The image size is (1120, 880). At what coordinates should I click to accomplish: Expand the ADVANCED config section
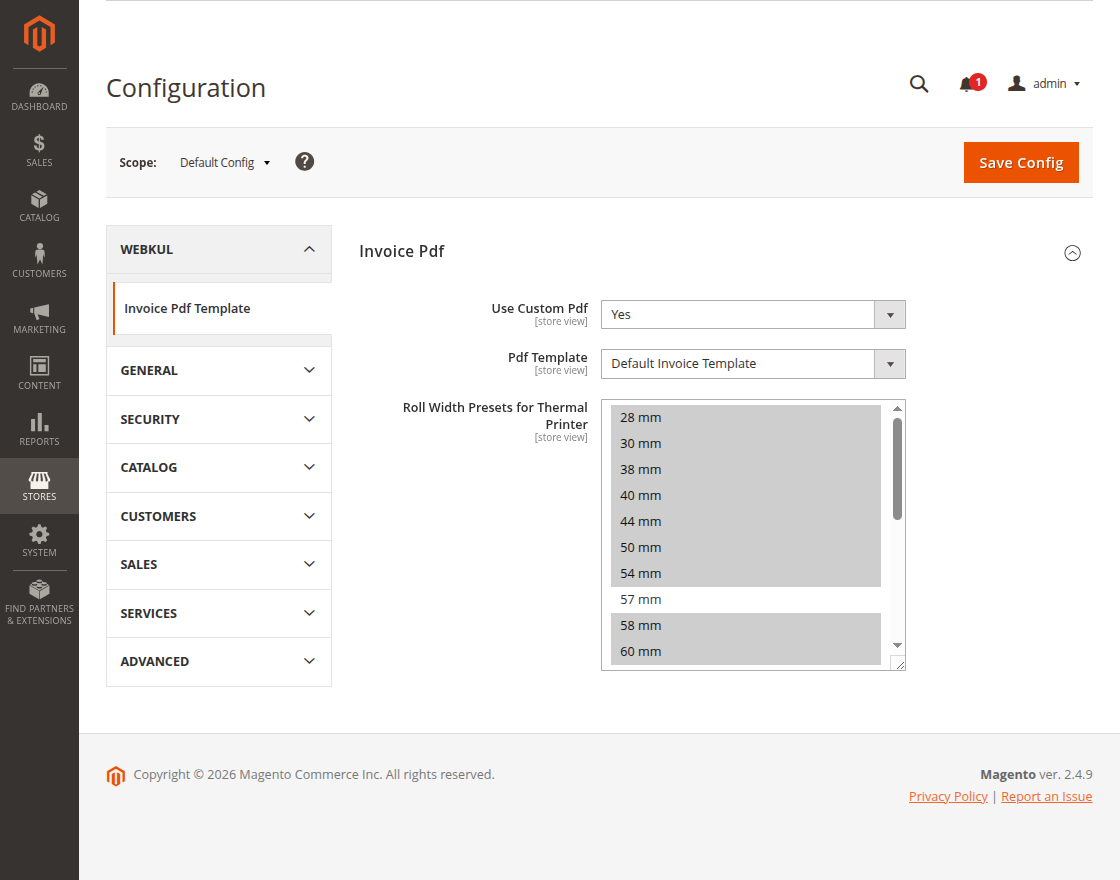tap(219, 662)
